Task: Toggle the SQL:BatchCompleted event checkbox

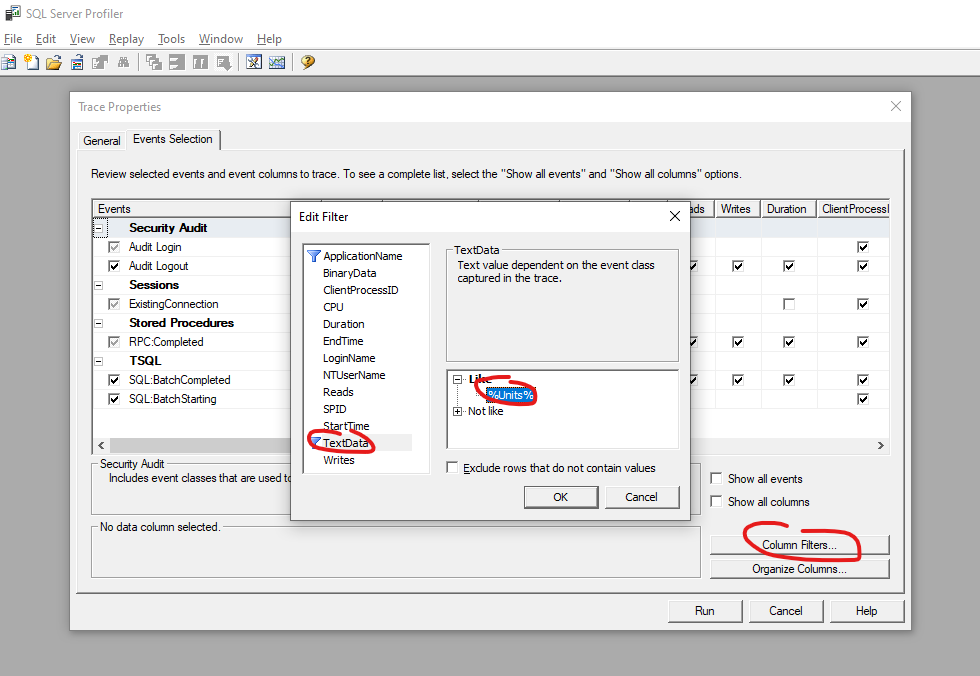Action: coord(114,380)
